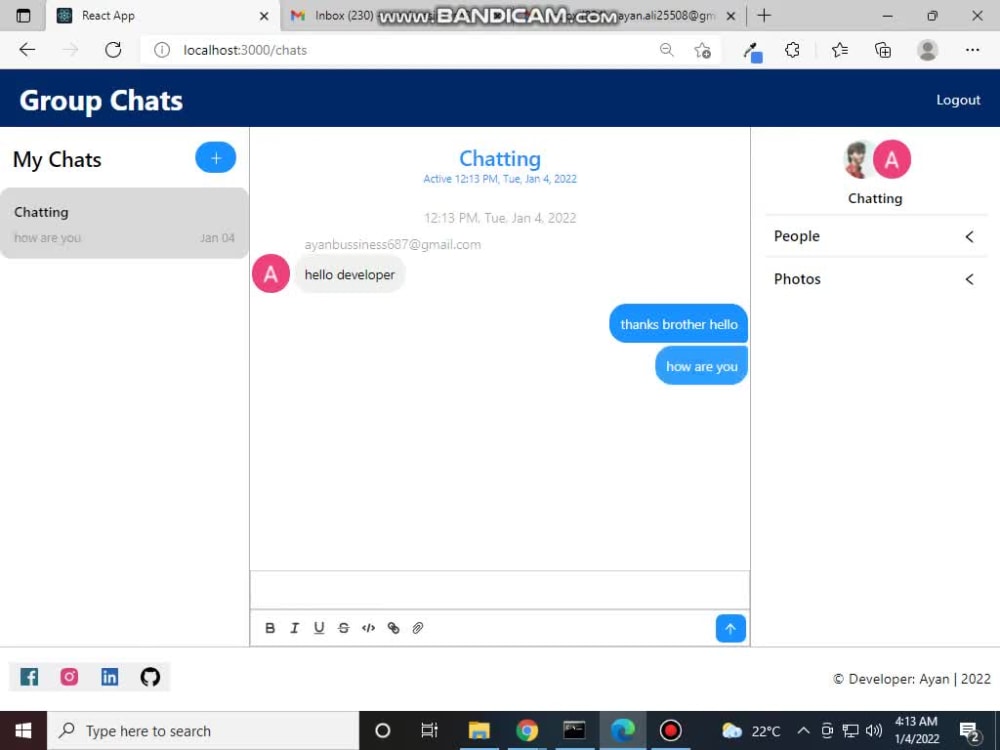The width and height of the screenshot is (1000, 750).
Task: Open LinkedIn footer link
Action: [x=110, y=677]
